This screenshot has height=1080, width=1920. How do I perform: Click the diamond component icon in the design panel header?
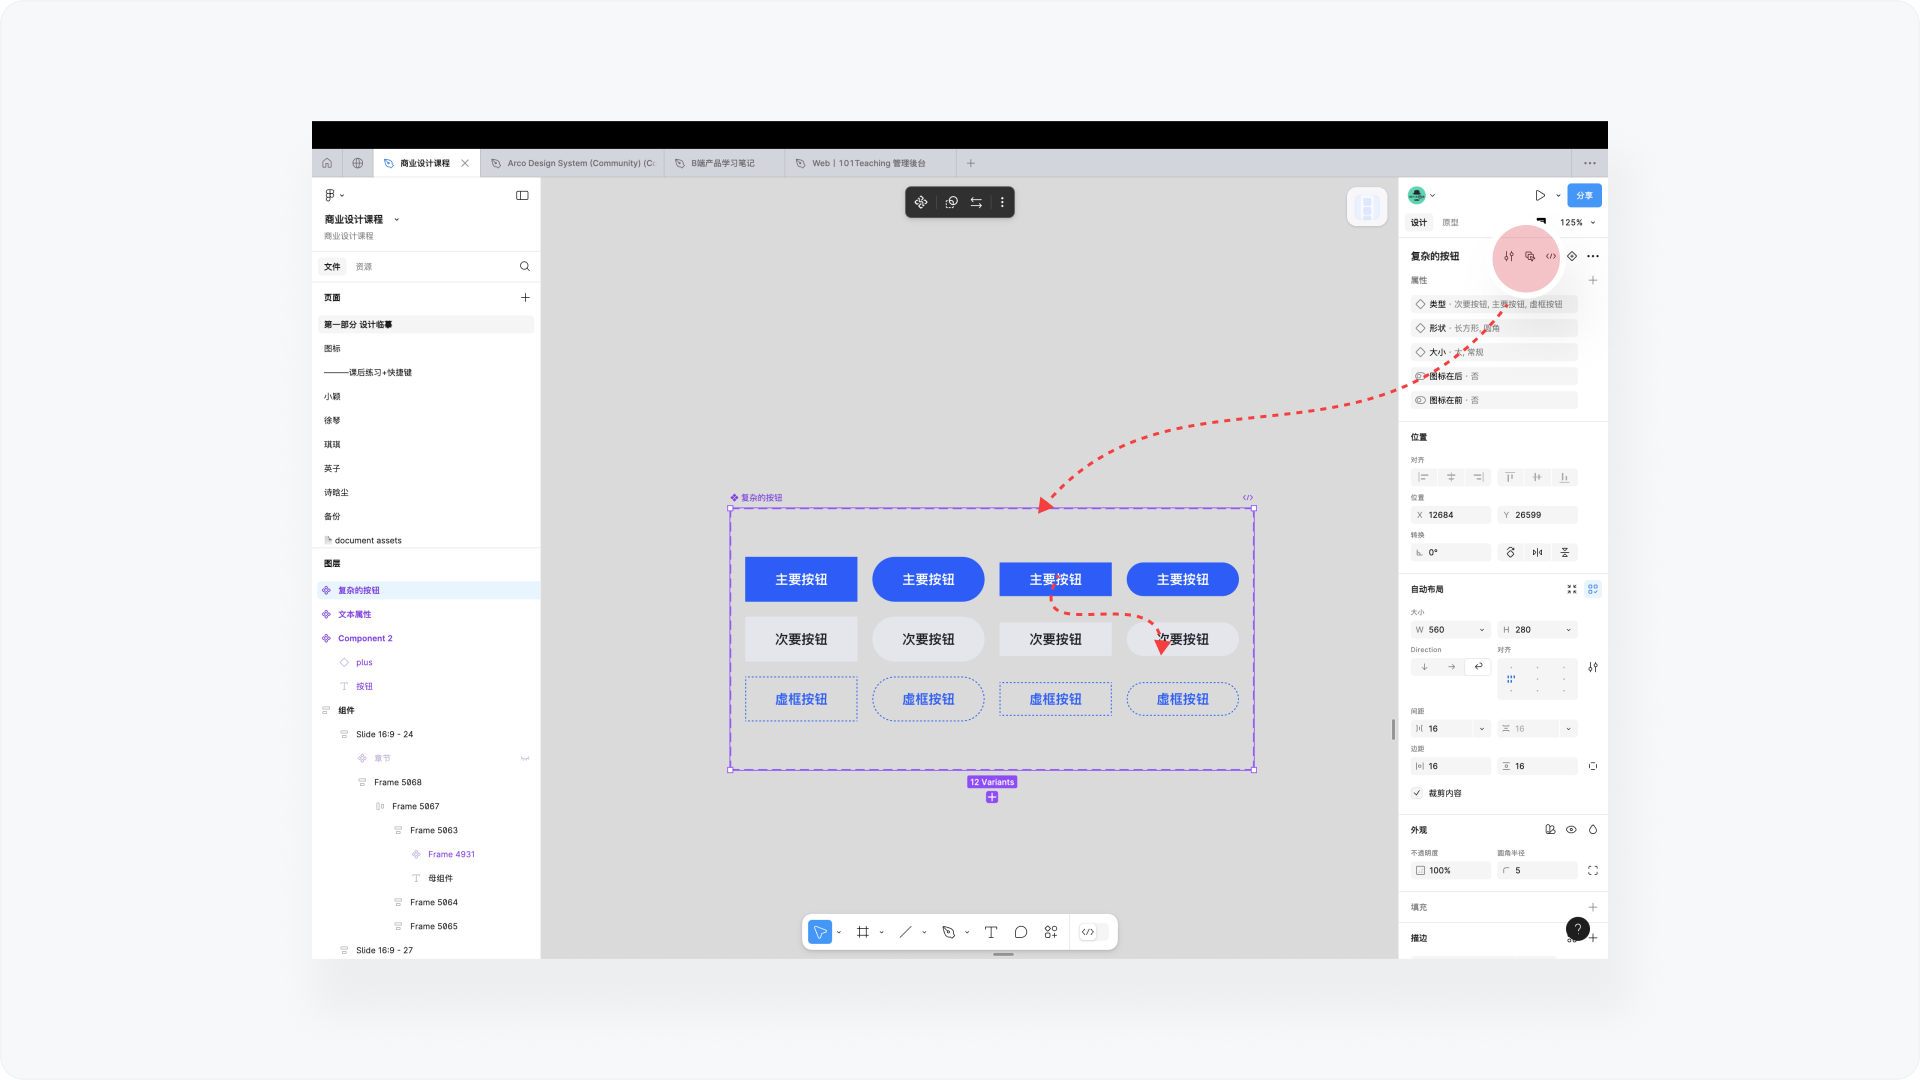pos(1572,256)
